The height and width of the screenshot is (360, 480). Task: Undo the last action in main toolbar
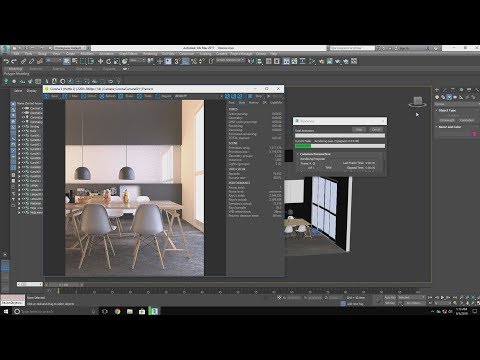(6, 61)
